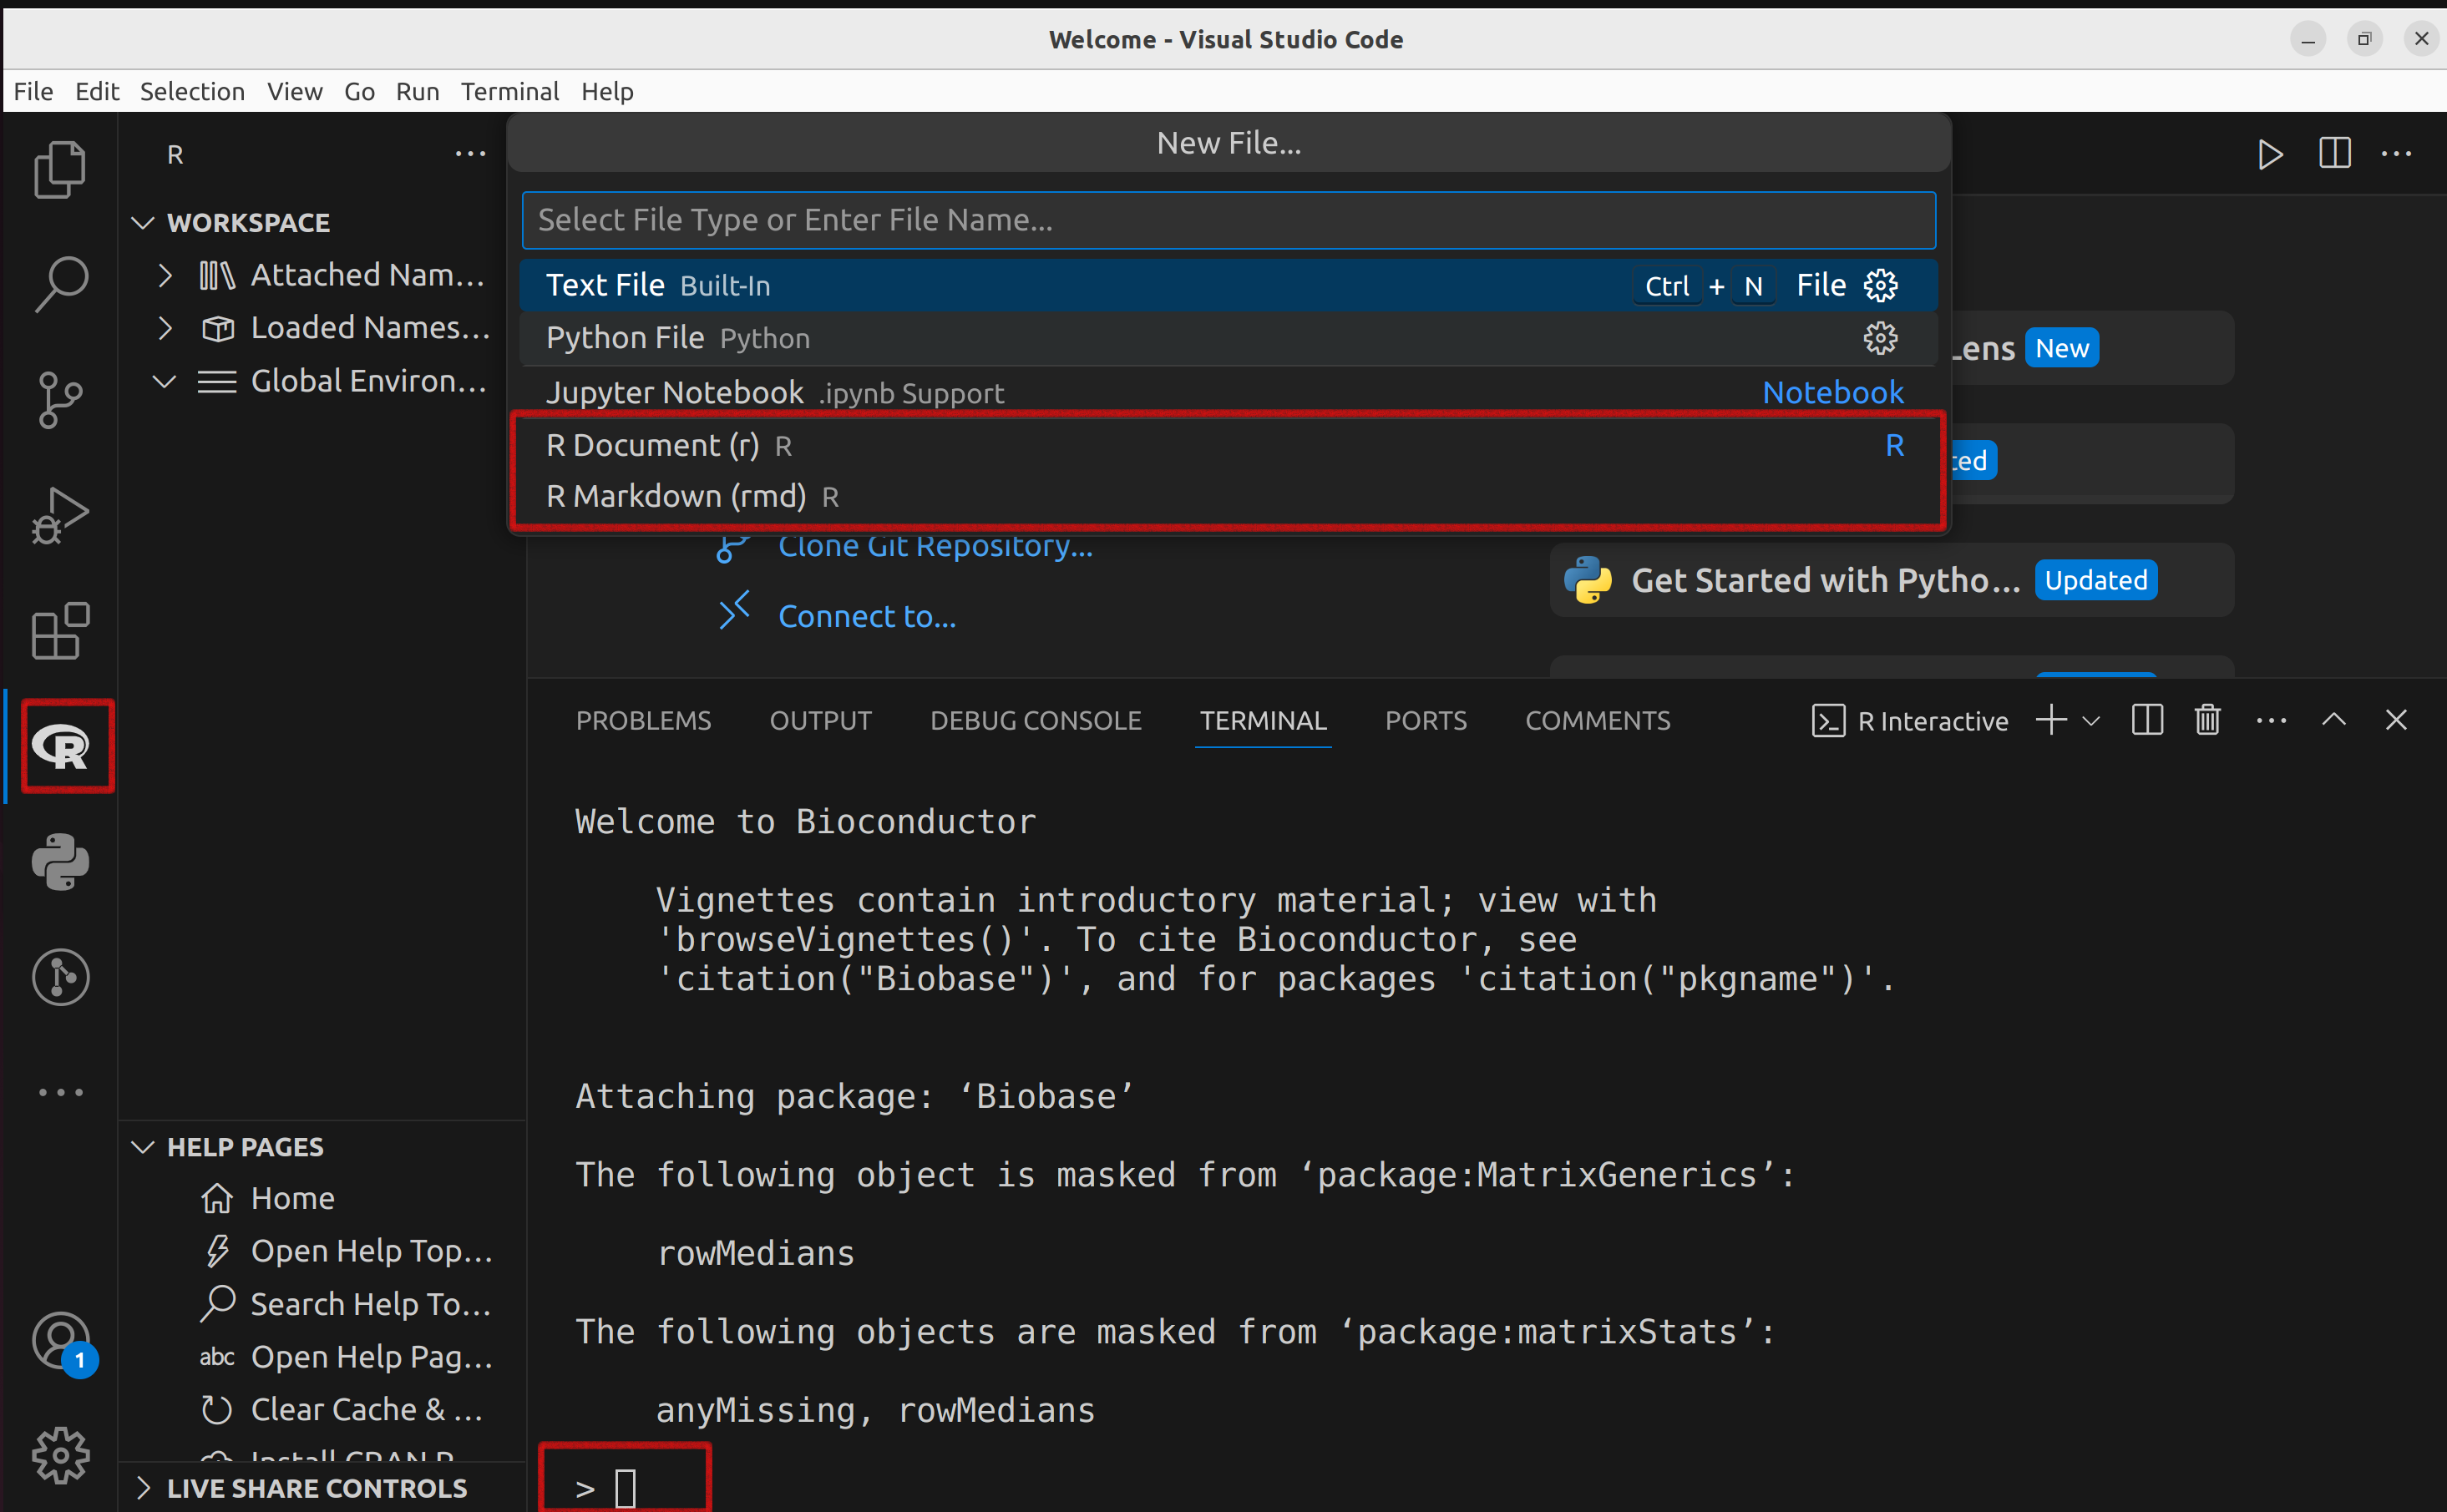Viewport: 2447px width, 1512px height.
Task: Open terminal panel More Actions ellipsis
Action: point(2271,720)
